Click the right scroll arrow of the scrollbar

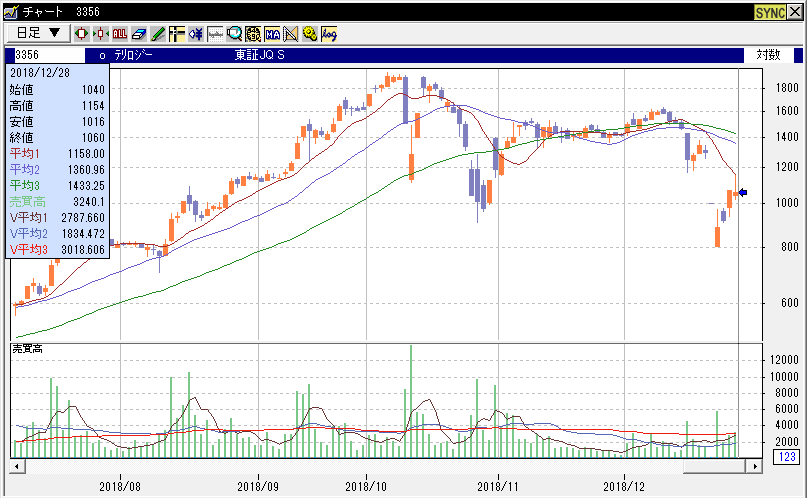[756, 466]
